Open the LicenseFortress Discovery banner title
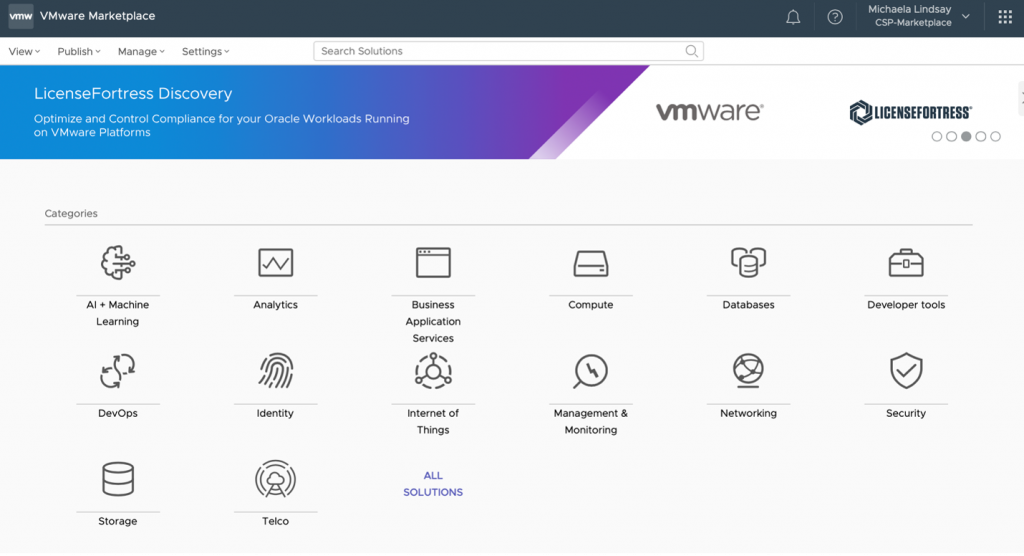The image size is (1024, 556). coord(133,93)
